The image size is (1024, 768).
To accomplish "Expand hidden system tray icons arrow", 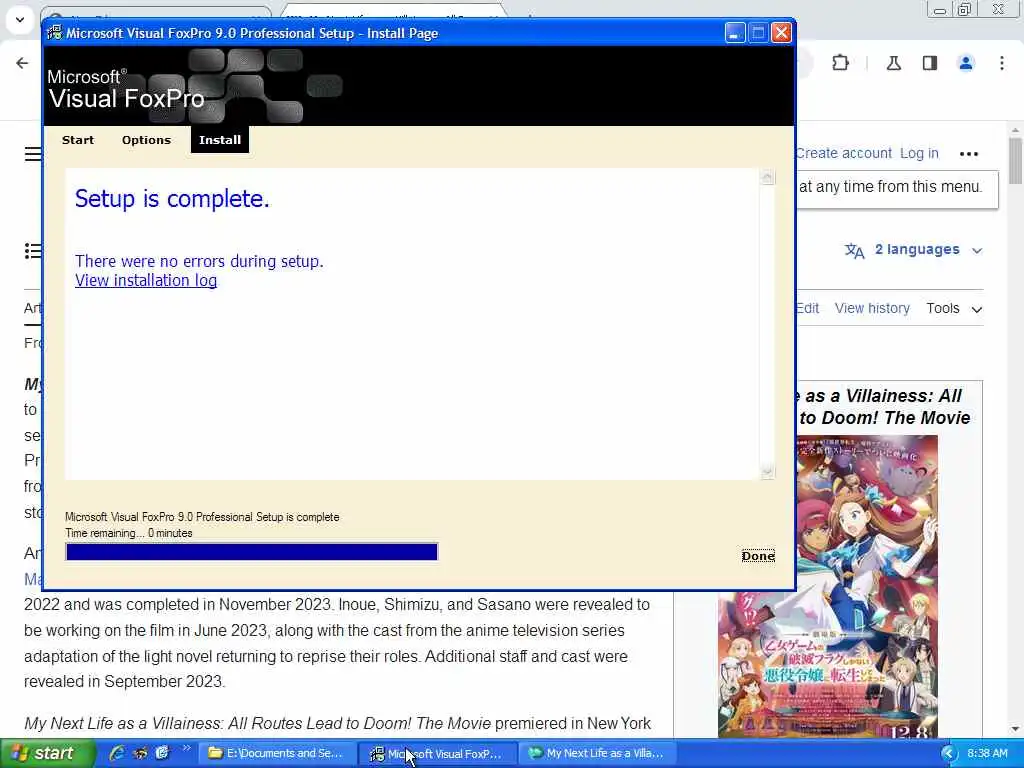I will 948,754.
